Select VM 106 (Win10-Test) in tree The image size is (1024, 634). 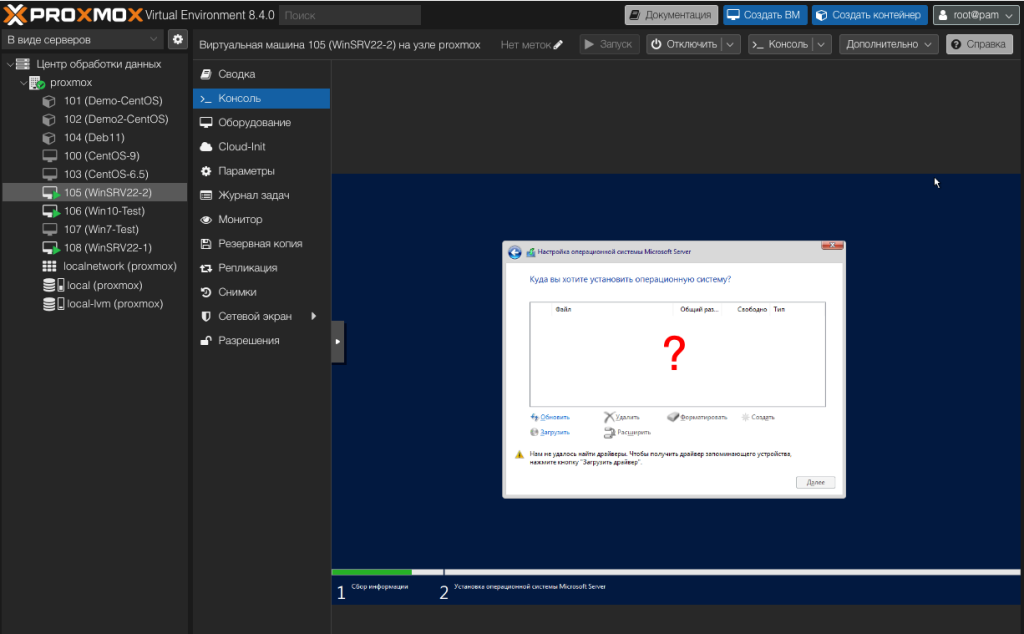click(x=104, y=211)
